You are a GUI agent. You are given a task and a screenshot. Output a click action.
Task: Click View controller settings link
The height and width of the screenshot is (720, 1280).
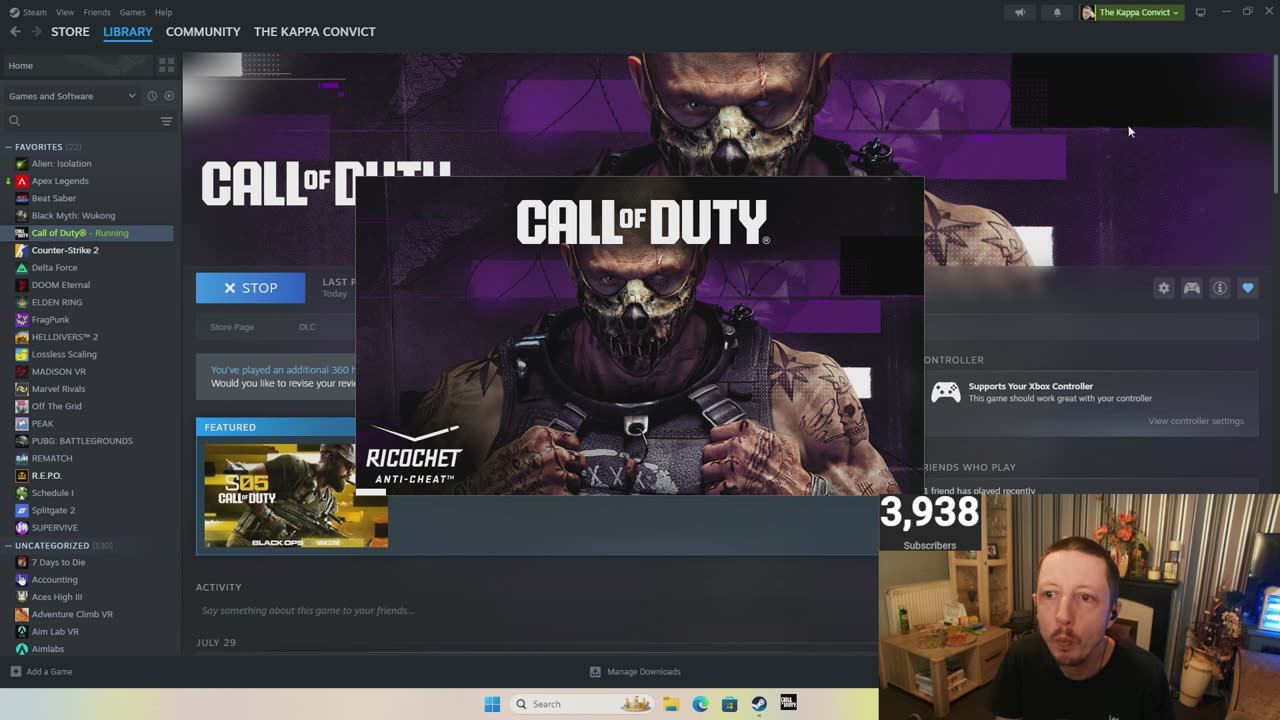(x=1196, y=421)
